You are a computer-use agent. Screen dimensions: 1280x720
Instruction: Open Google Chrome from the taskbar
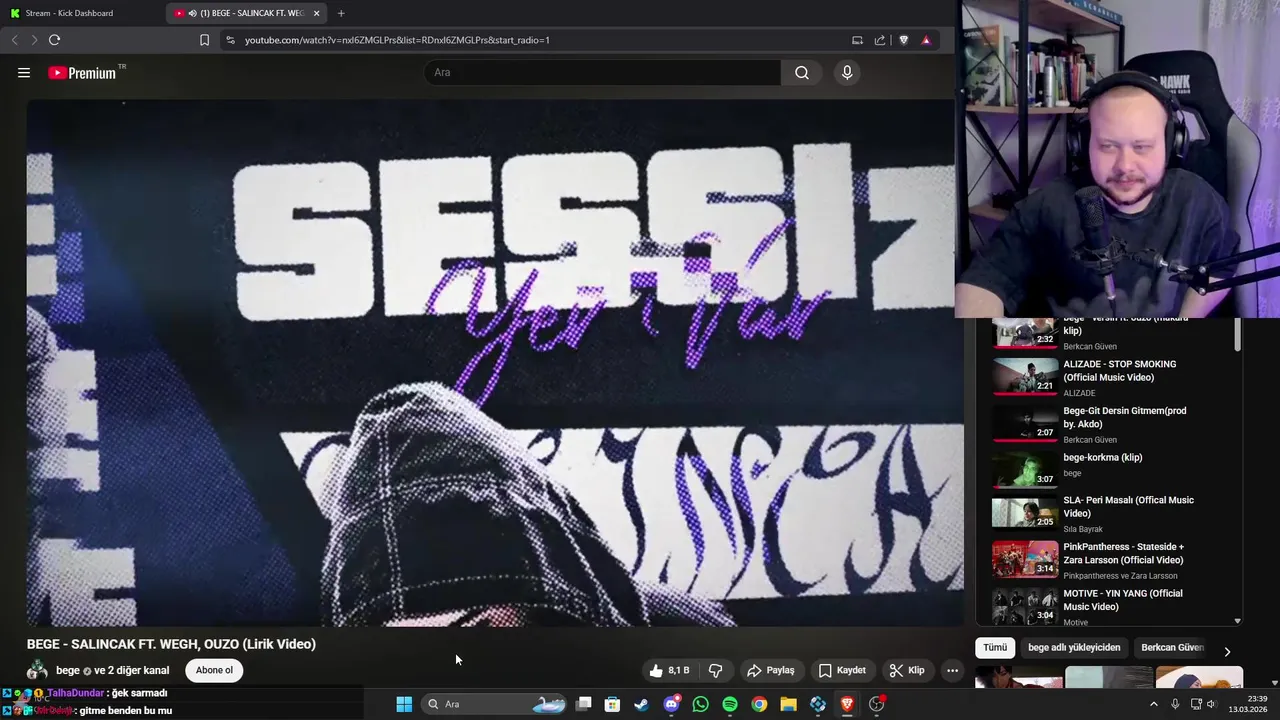click(x=759, y=704)
